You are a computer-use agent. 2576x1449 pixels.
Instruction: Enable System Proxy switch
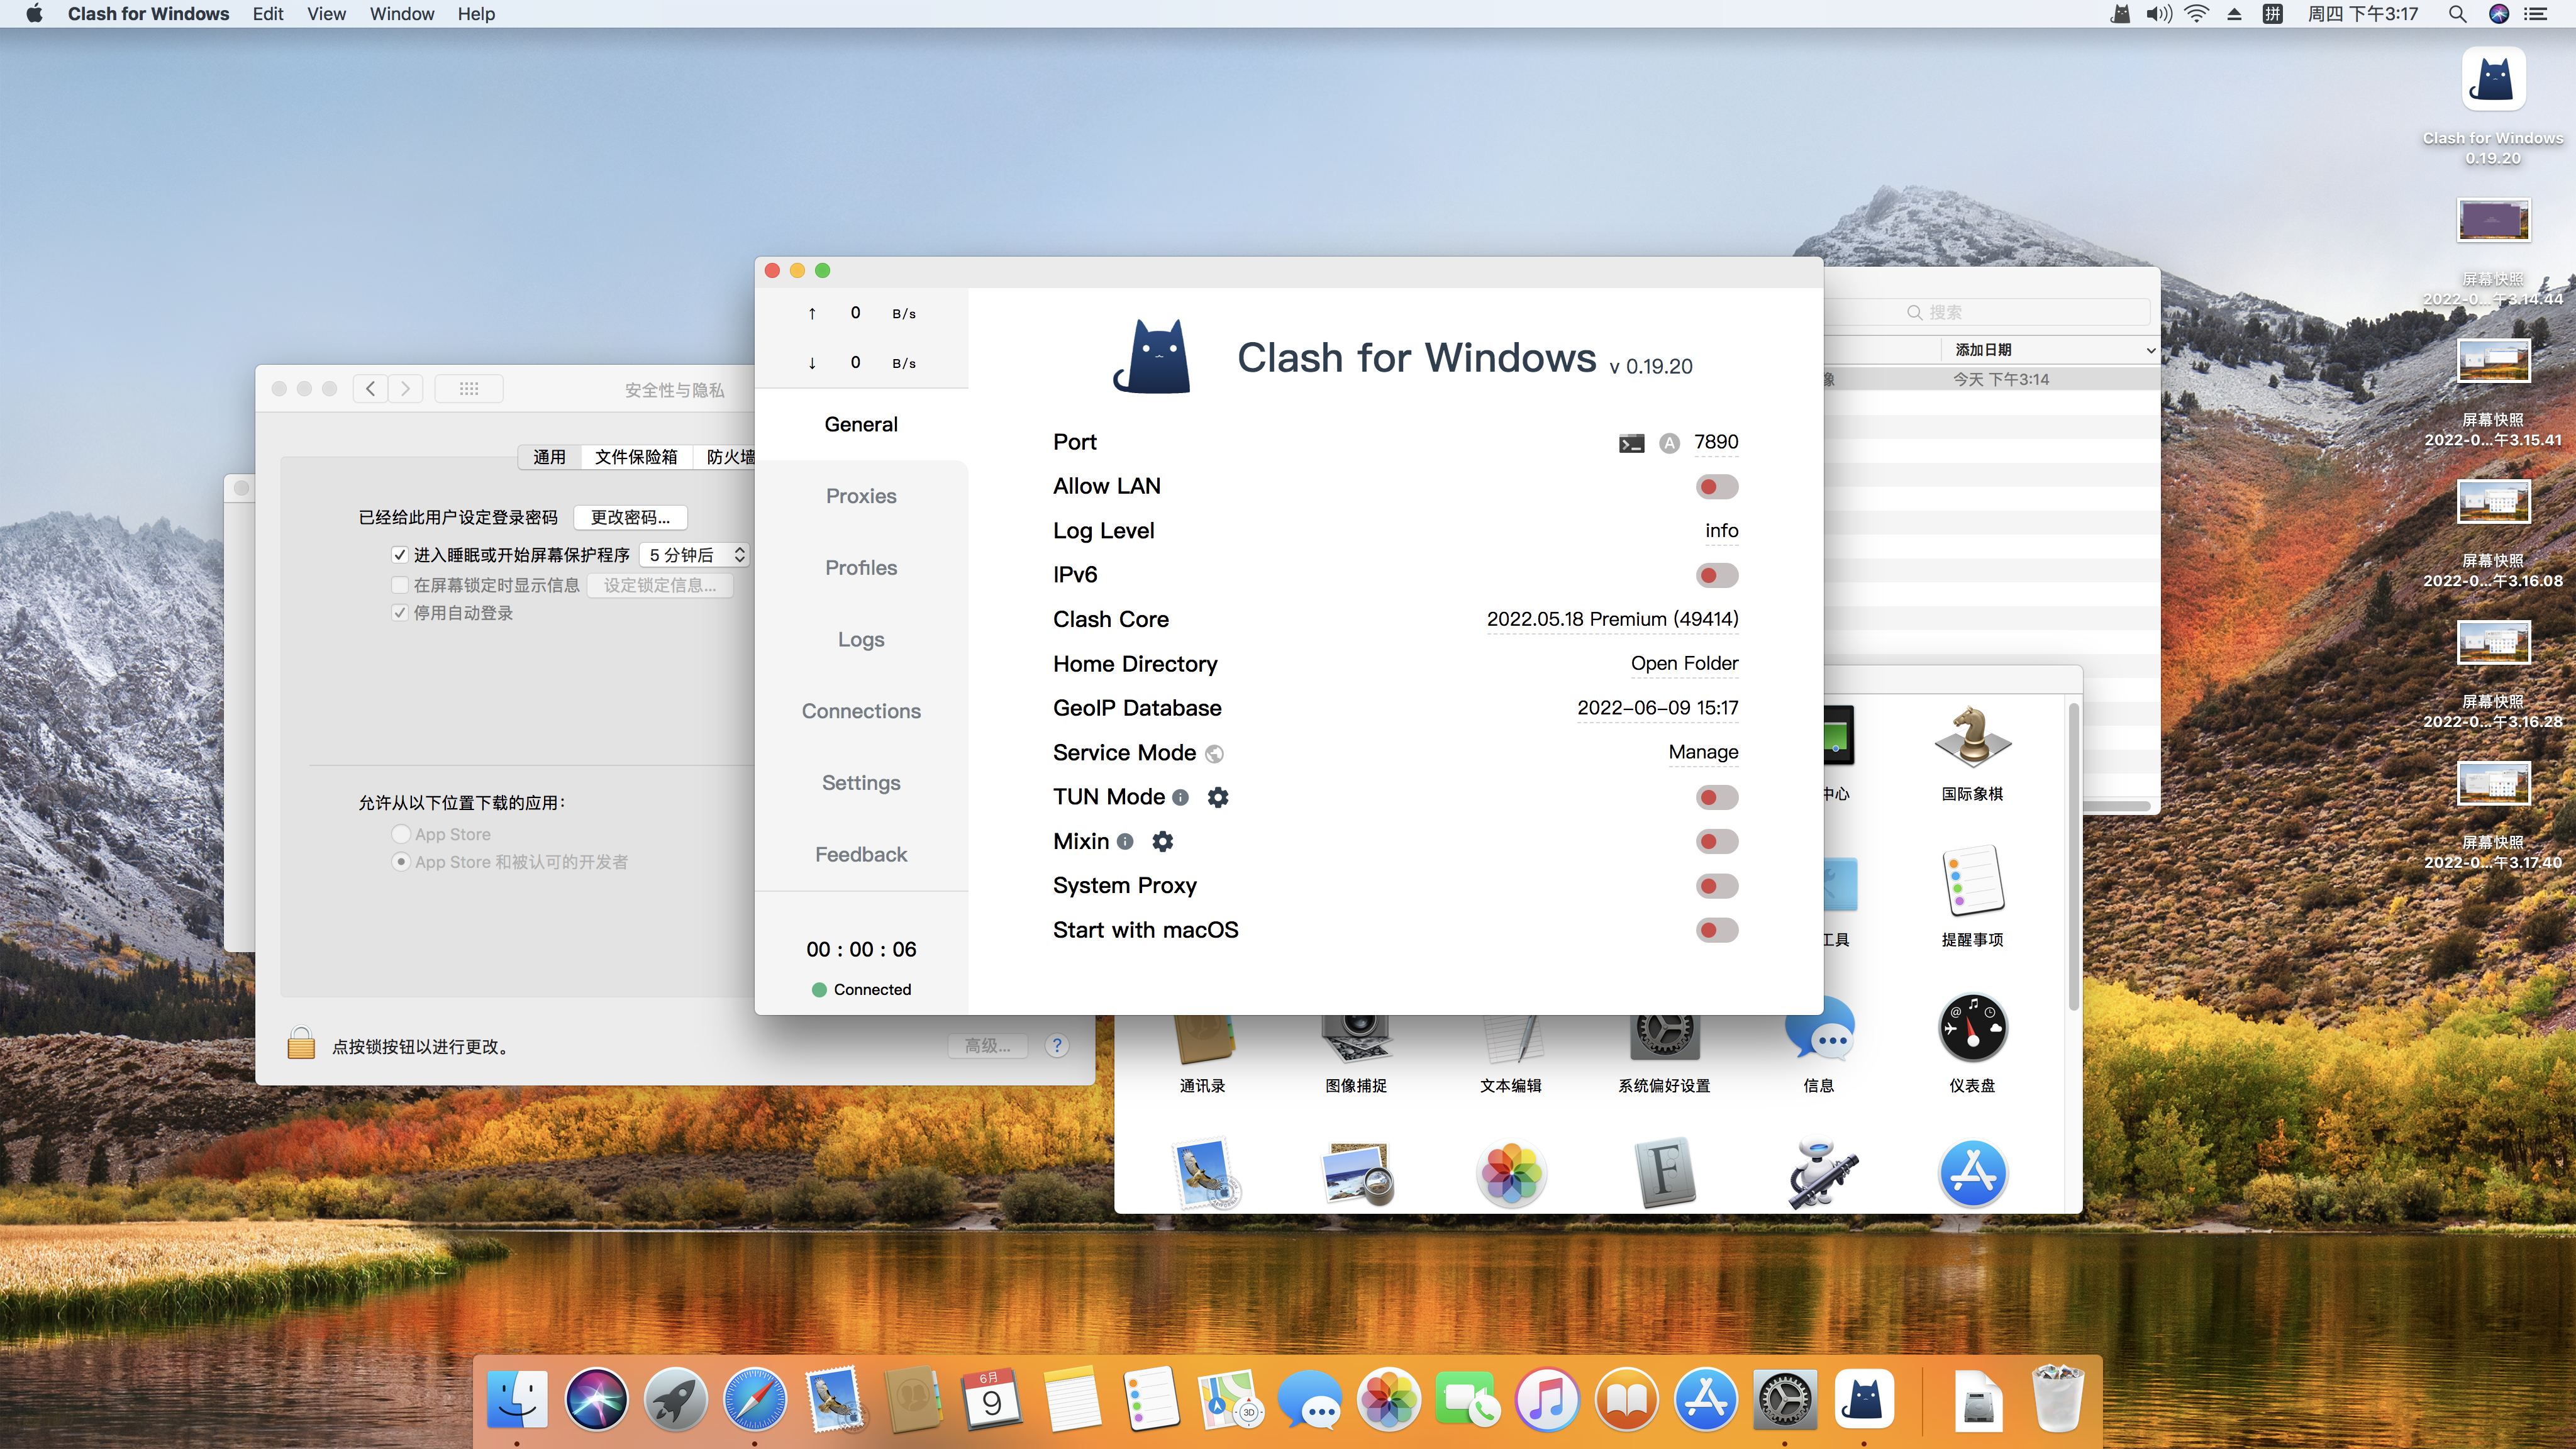(1716, 886)
